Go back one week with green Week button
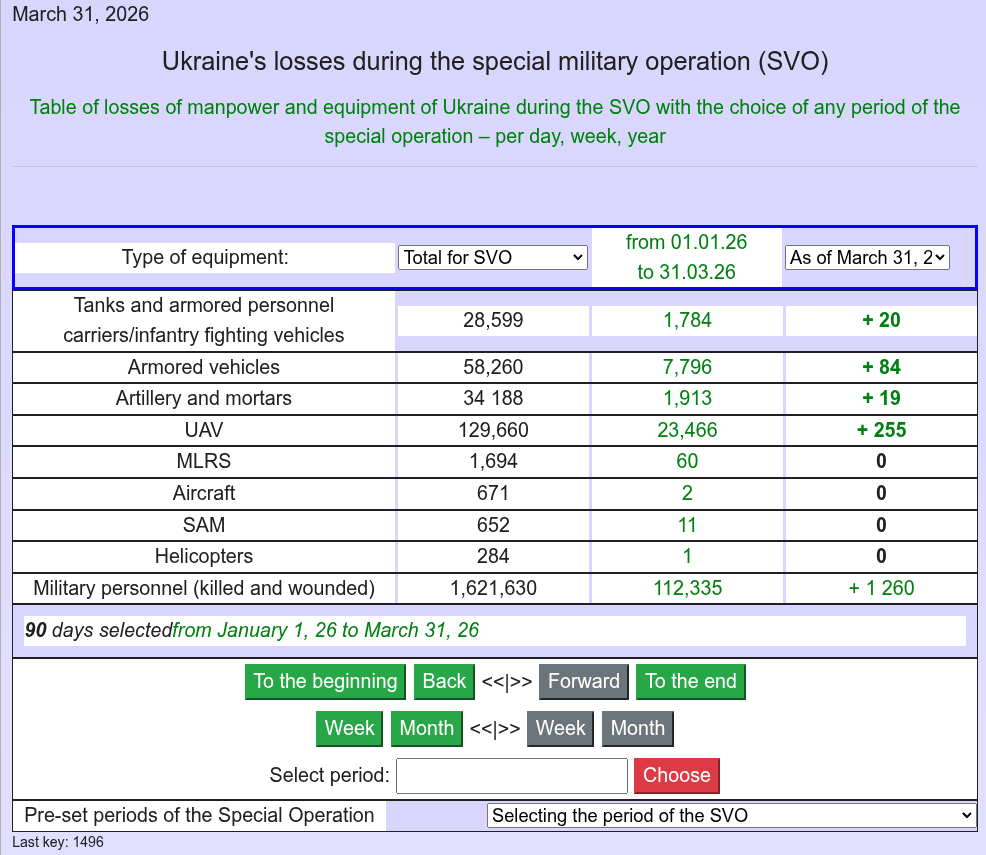Viewport: 986px width, 855px height. click(349, 729)
